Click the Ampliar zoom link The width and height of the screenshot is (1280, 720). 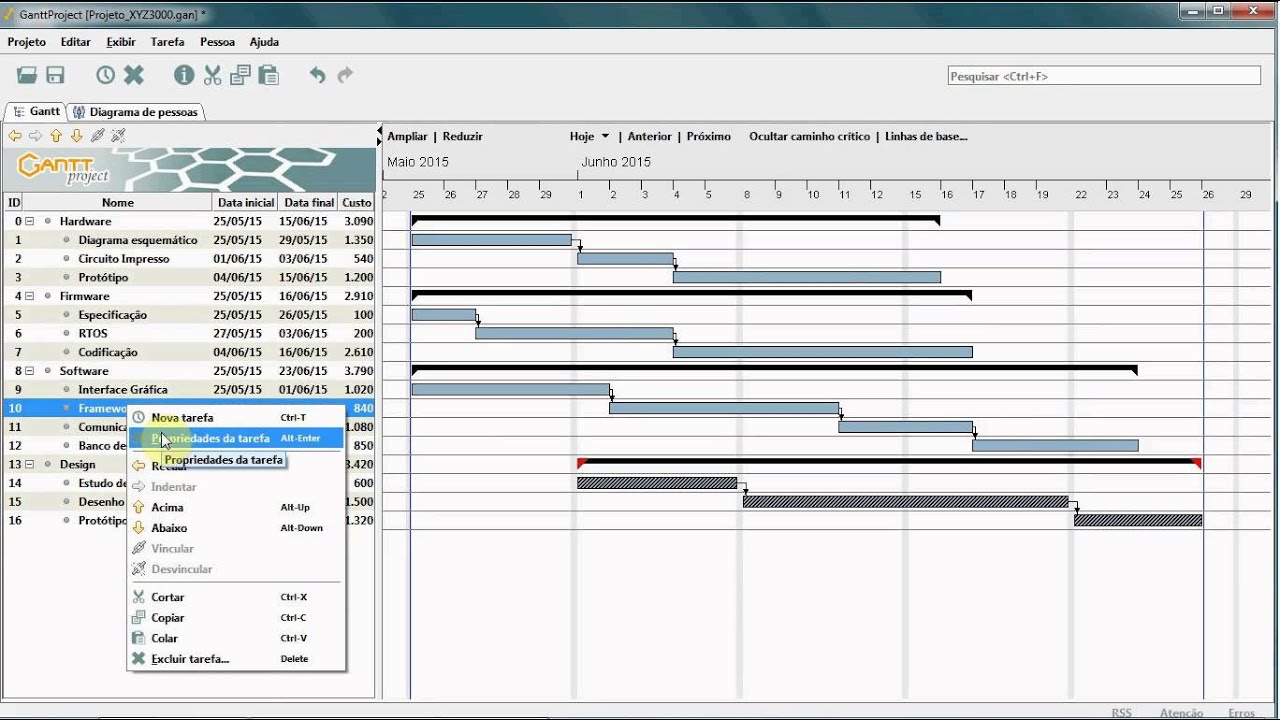407,137
